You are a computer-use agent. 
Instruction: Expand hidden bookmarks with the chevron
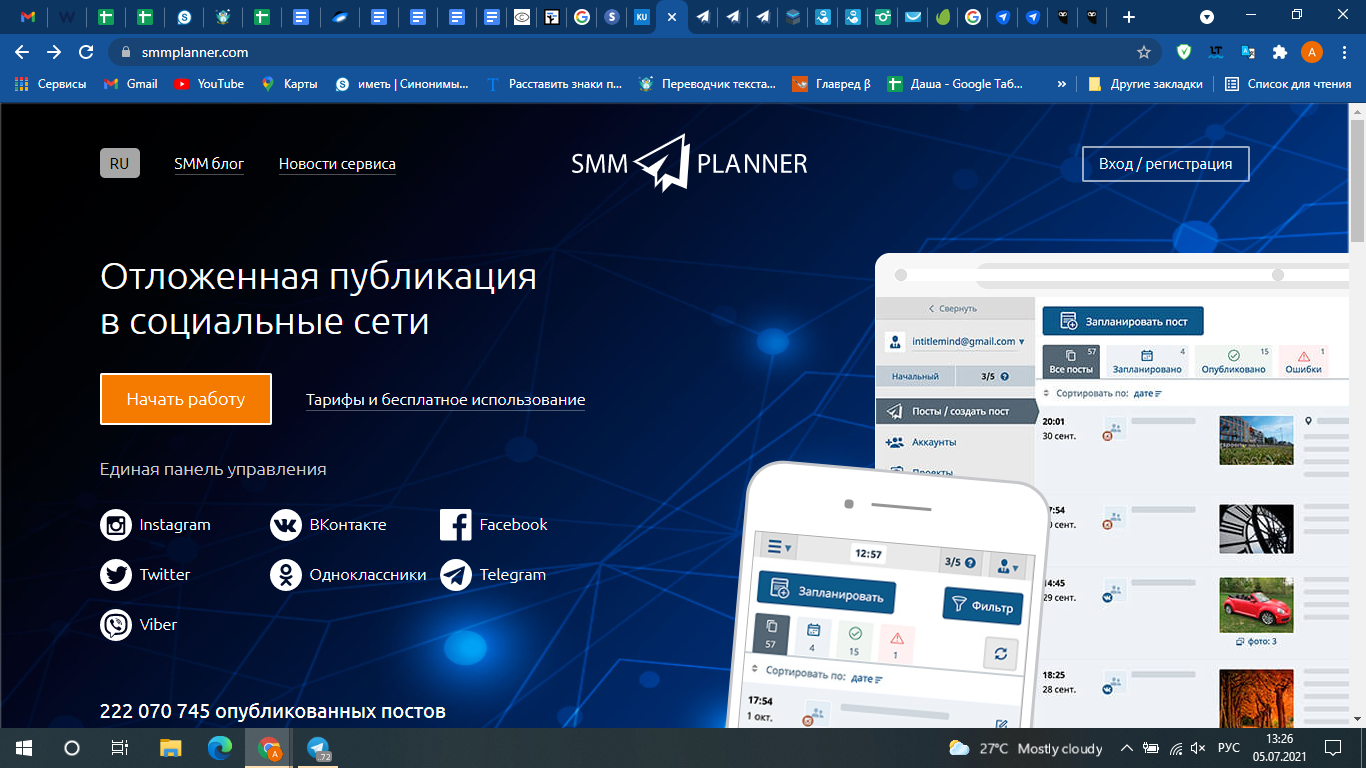click(x=1061, y=84)
